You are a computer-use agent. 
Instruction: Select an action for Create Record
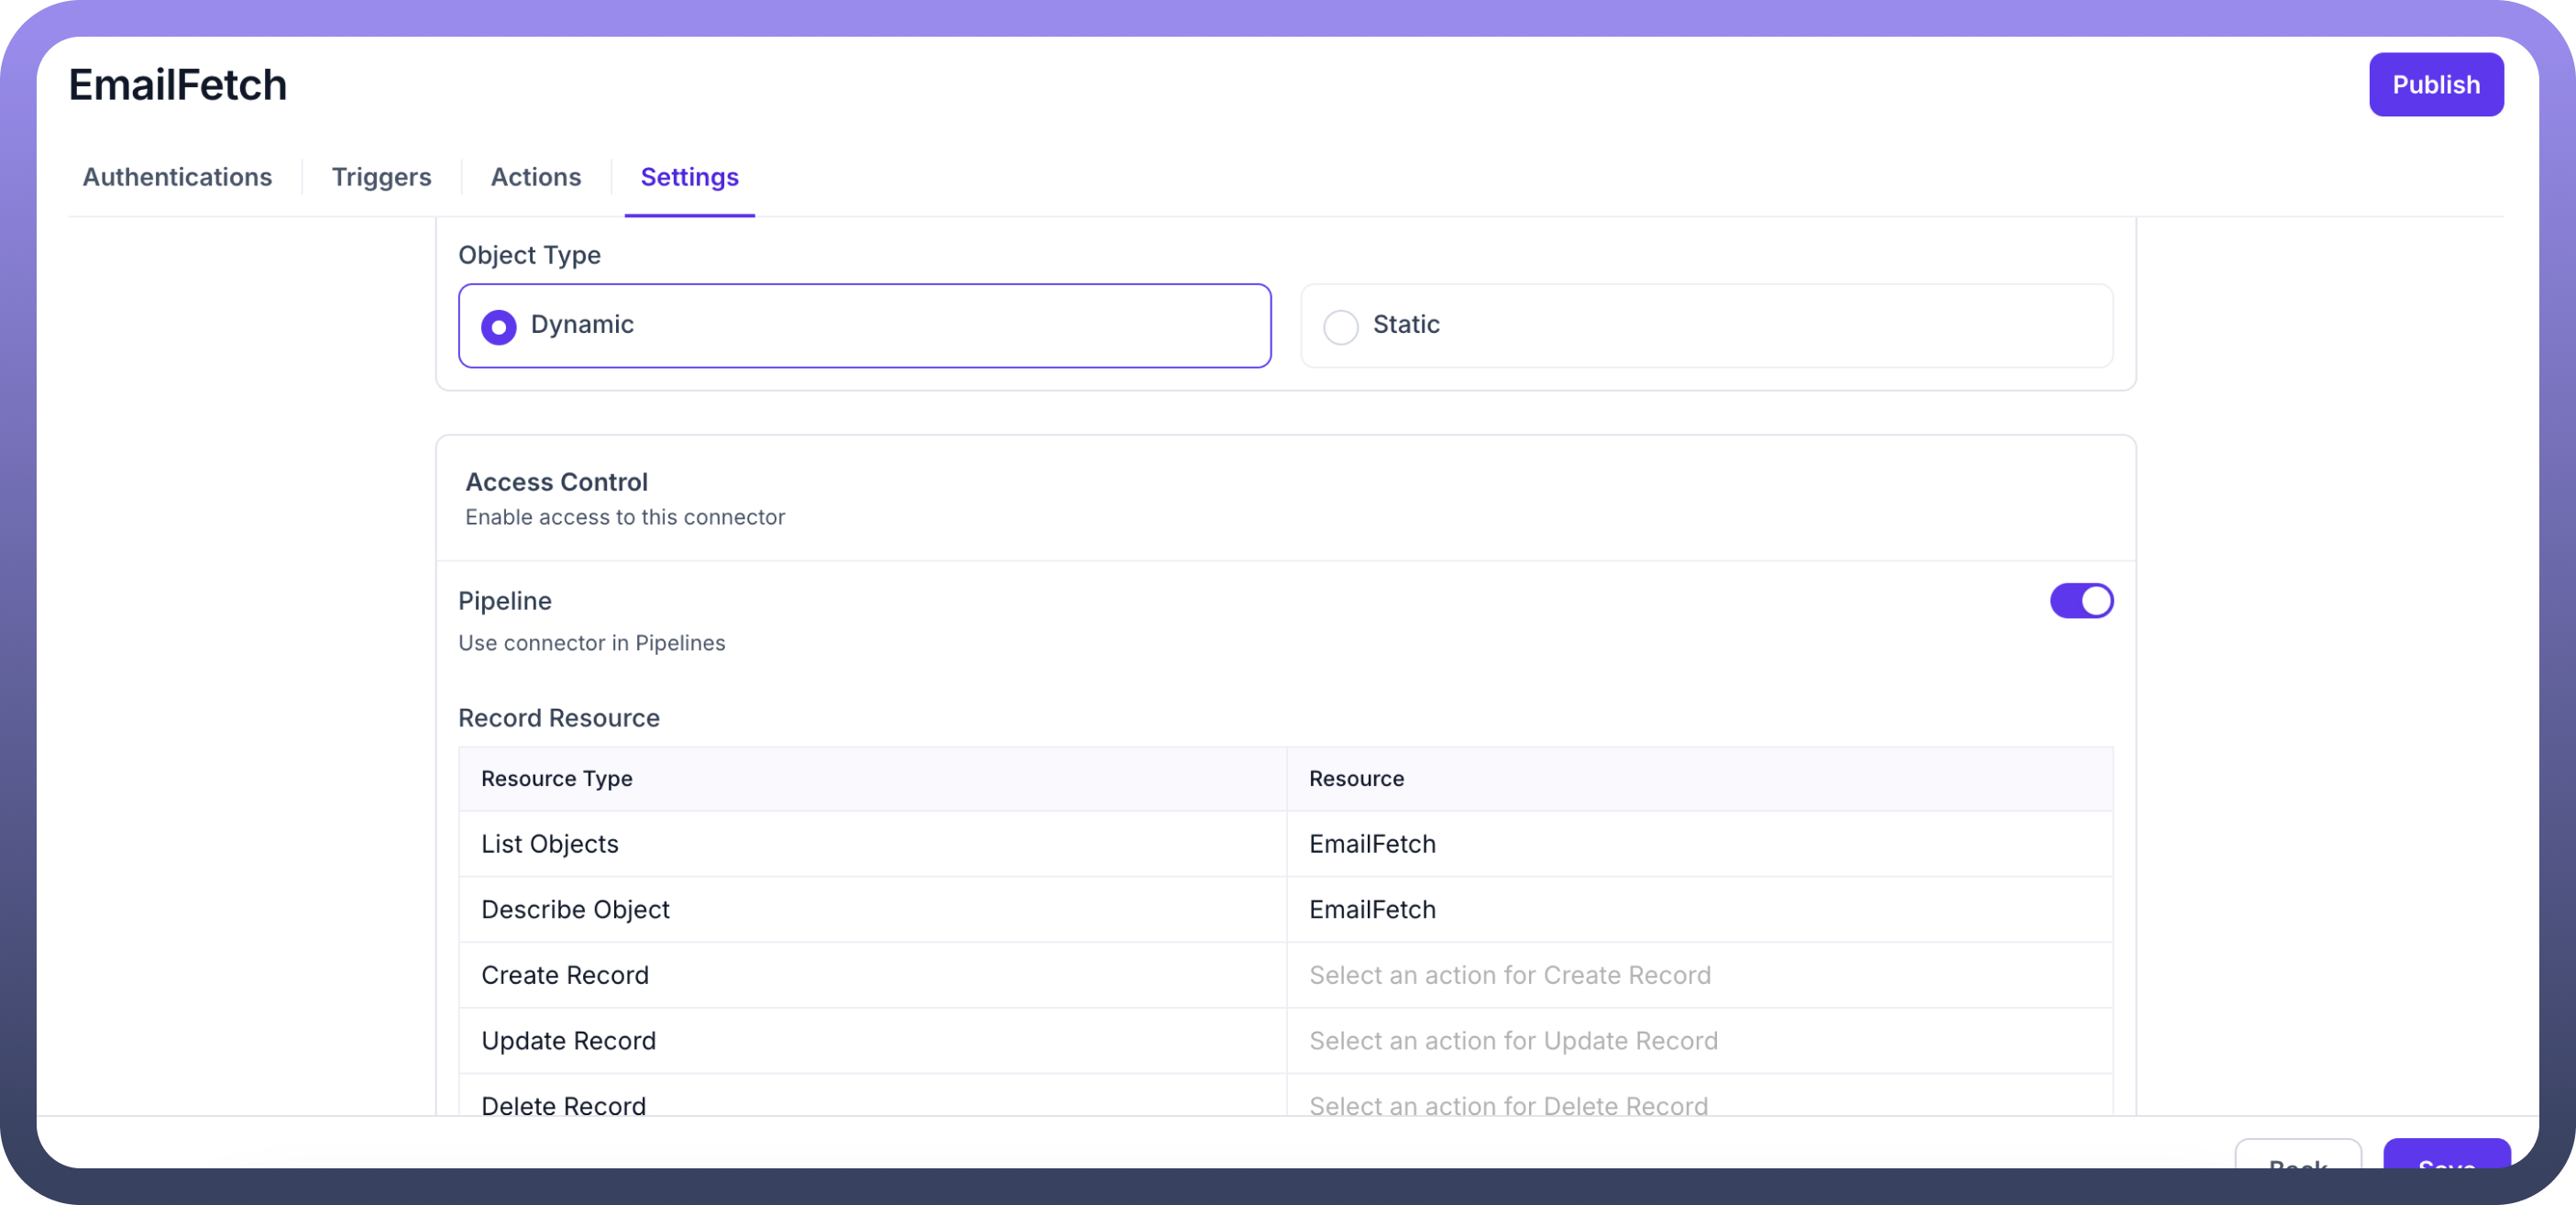tap(1698, 975)
